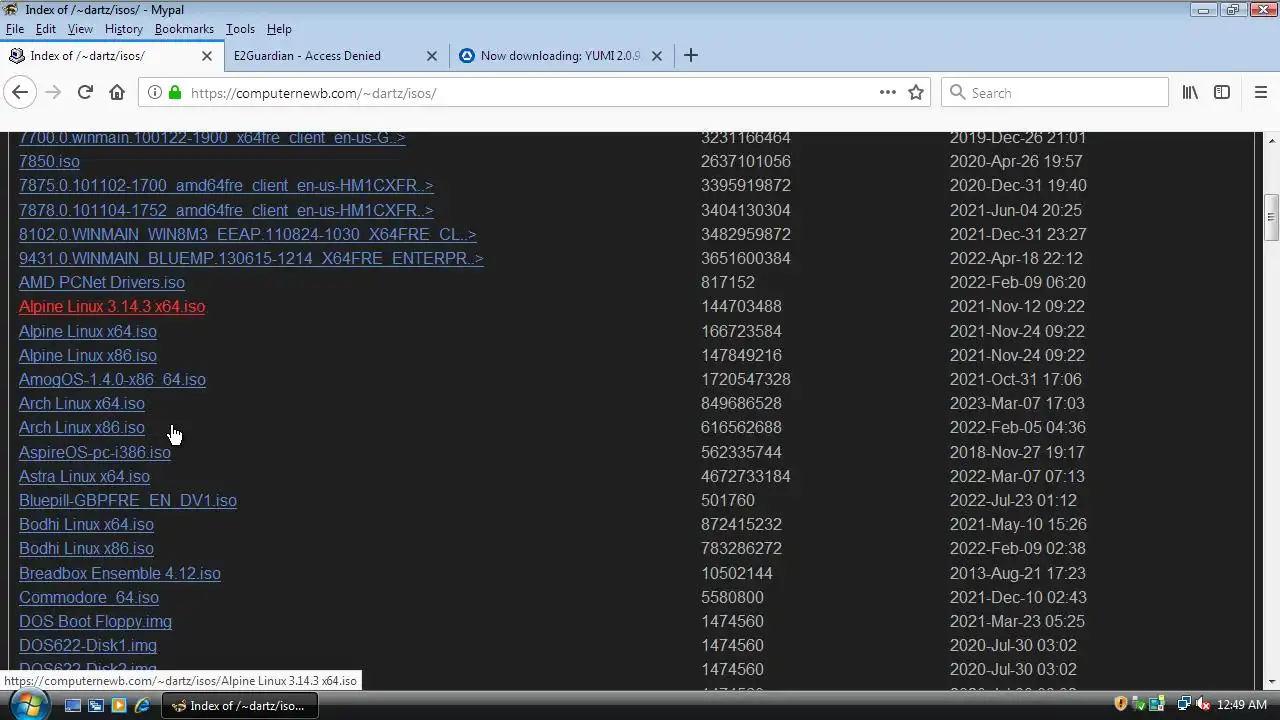Open page actions three-dots menu
The image size is (1280, 720).
click(887, 92)
